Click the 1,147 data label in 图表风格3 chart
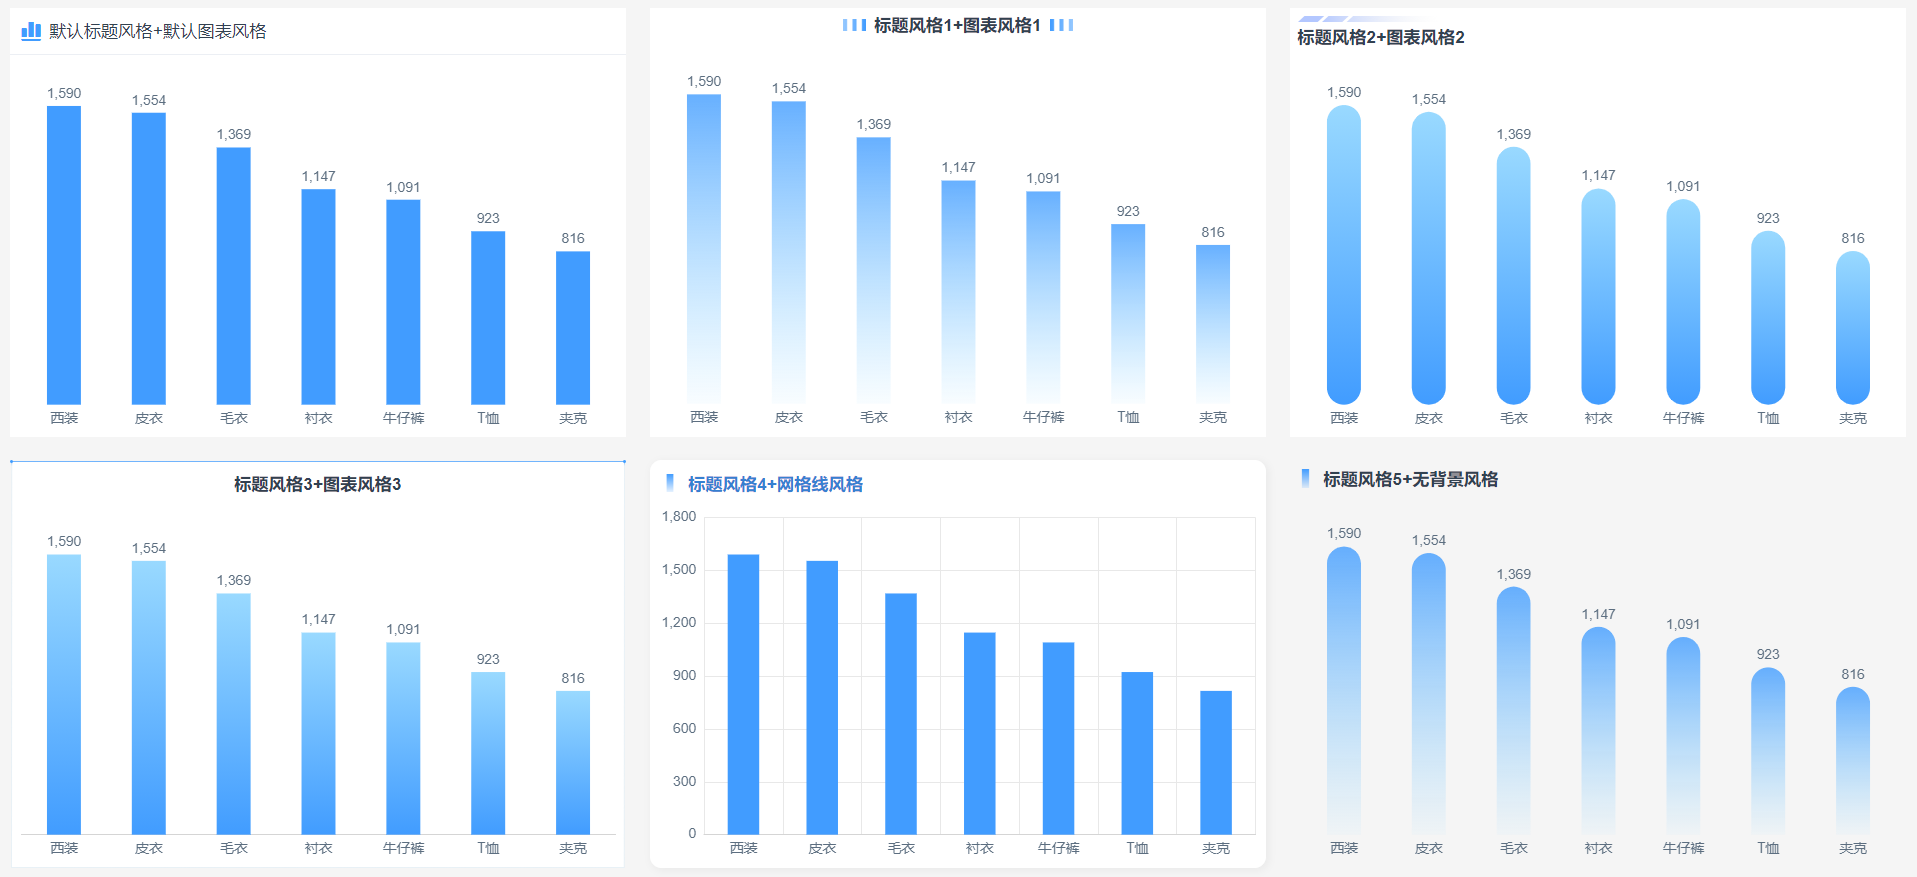Screen dimensions: 1917x877 [x=319, y=619]
